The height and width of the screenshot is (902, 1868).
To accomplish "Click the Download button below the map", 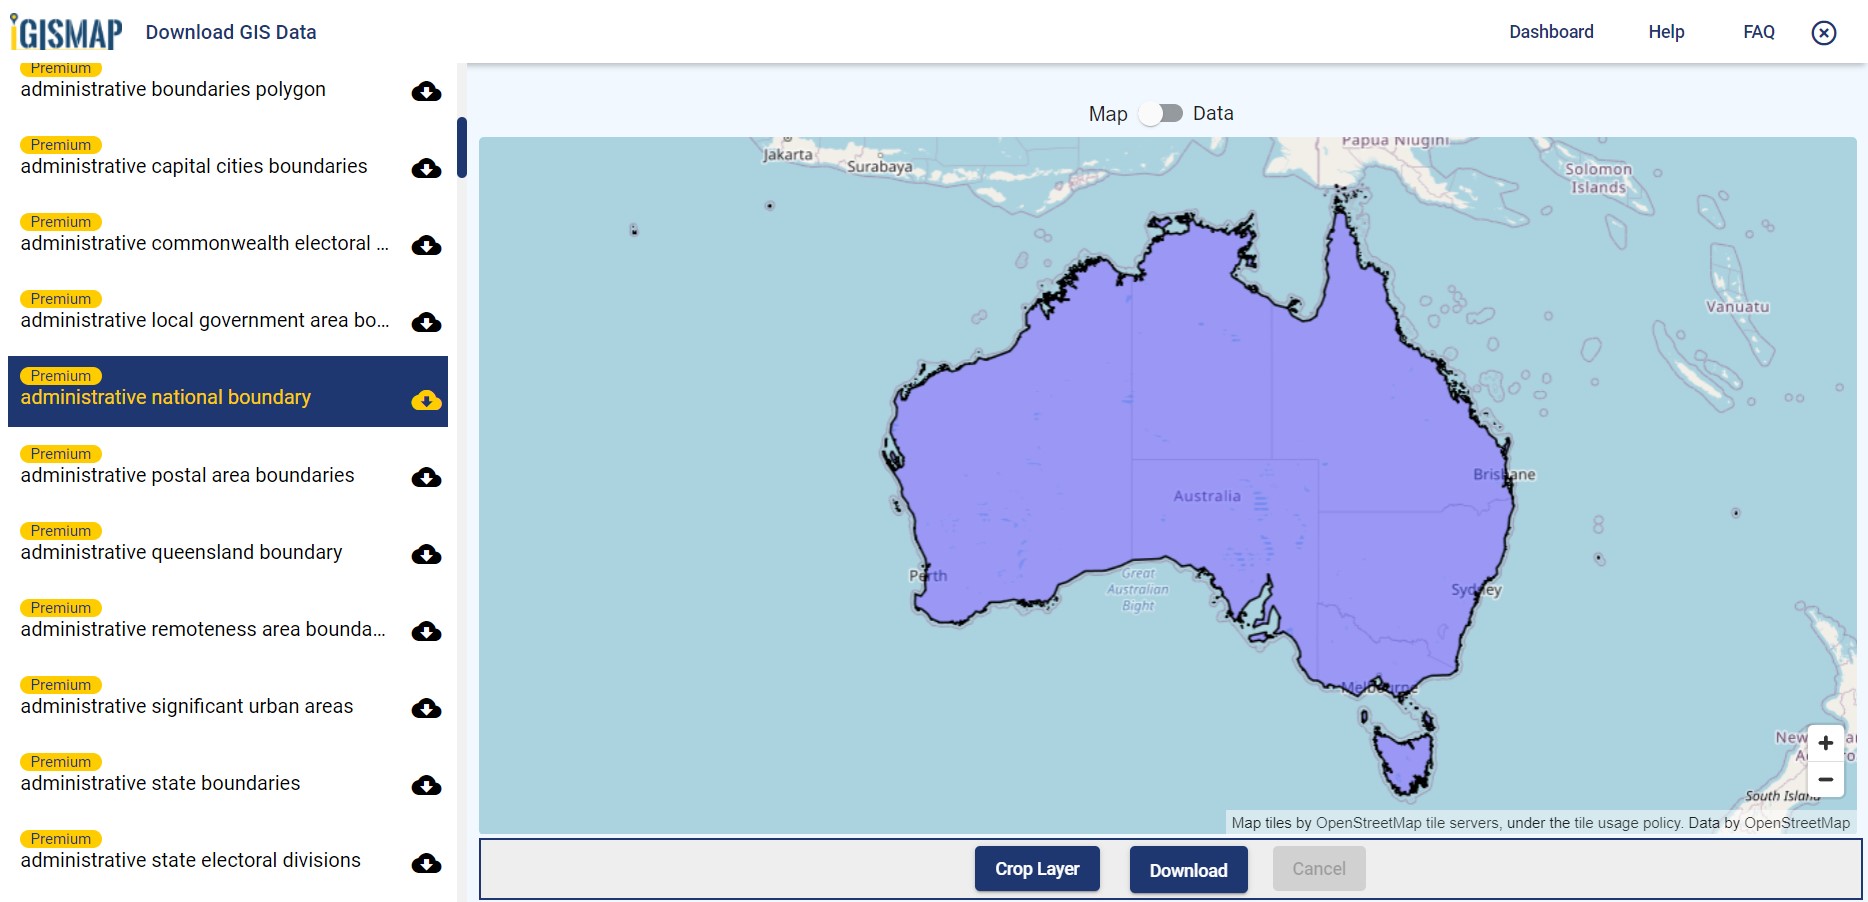I will [x=1188, y=870].
